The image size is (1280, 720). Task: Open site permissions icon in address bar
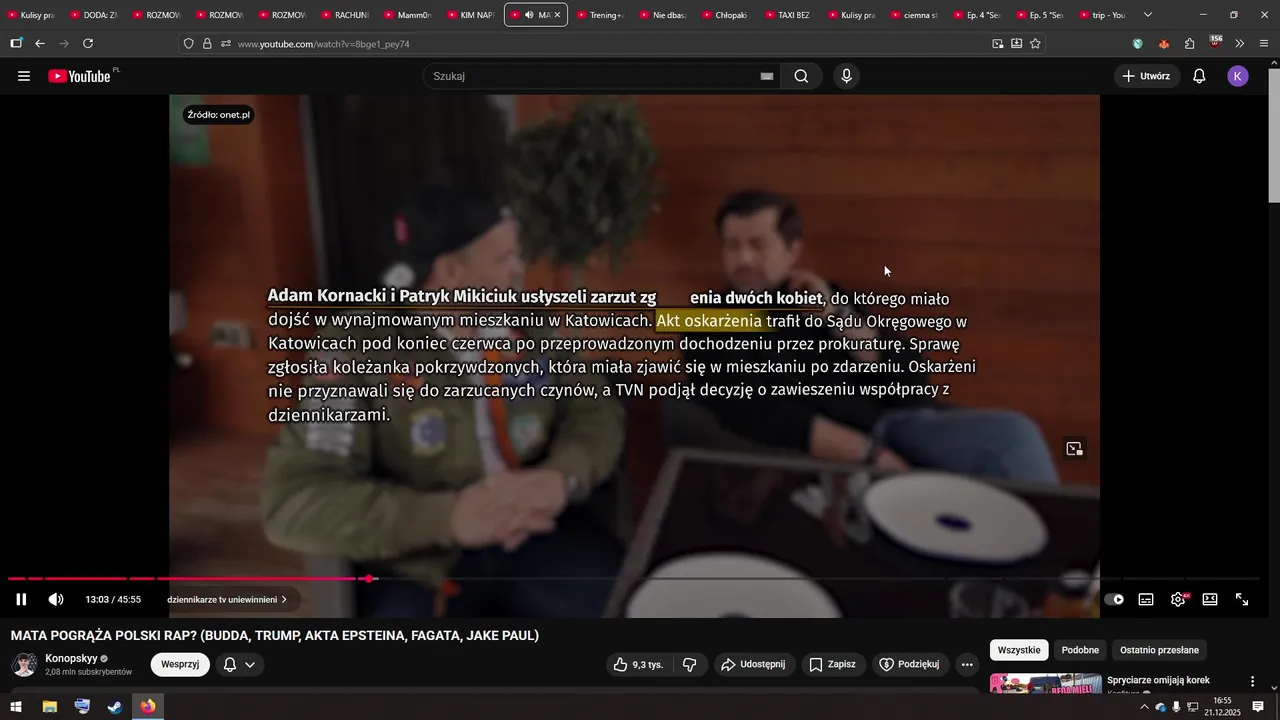(x=226, y=44)
